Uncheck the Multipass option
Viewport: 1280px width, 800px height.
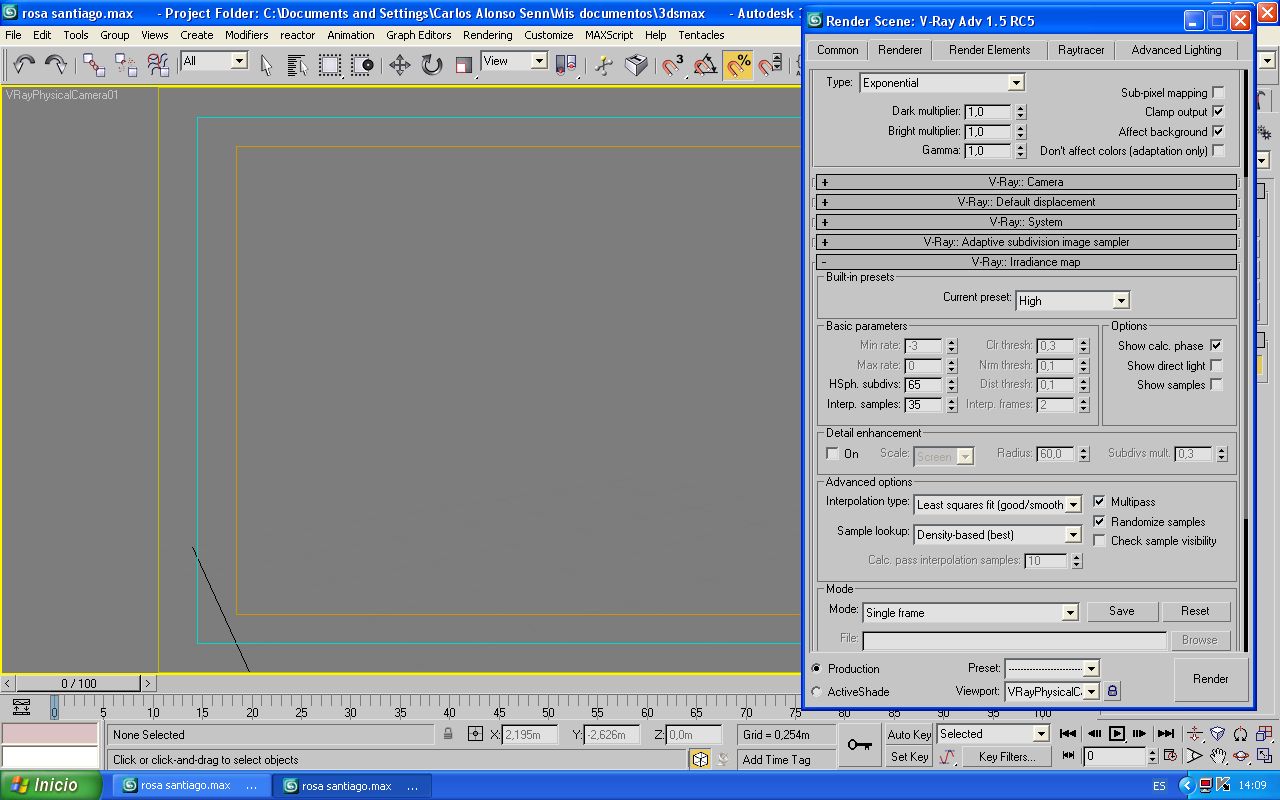point(1099,502)
